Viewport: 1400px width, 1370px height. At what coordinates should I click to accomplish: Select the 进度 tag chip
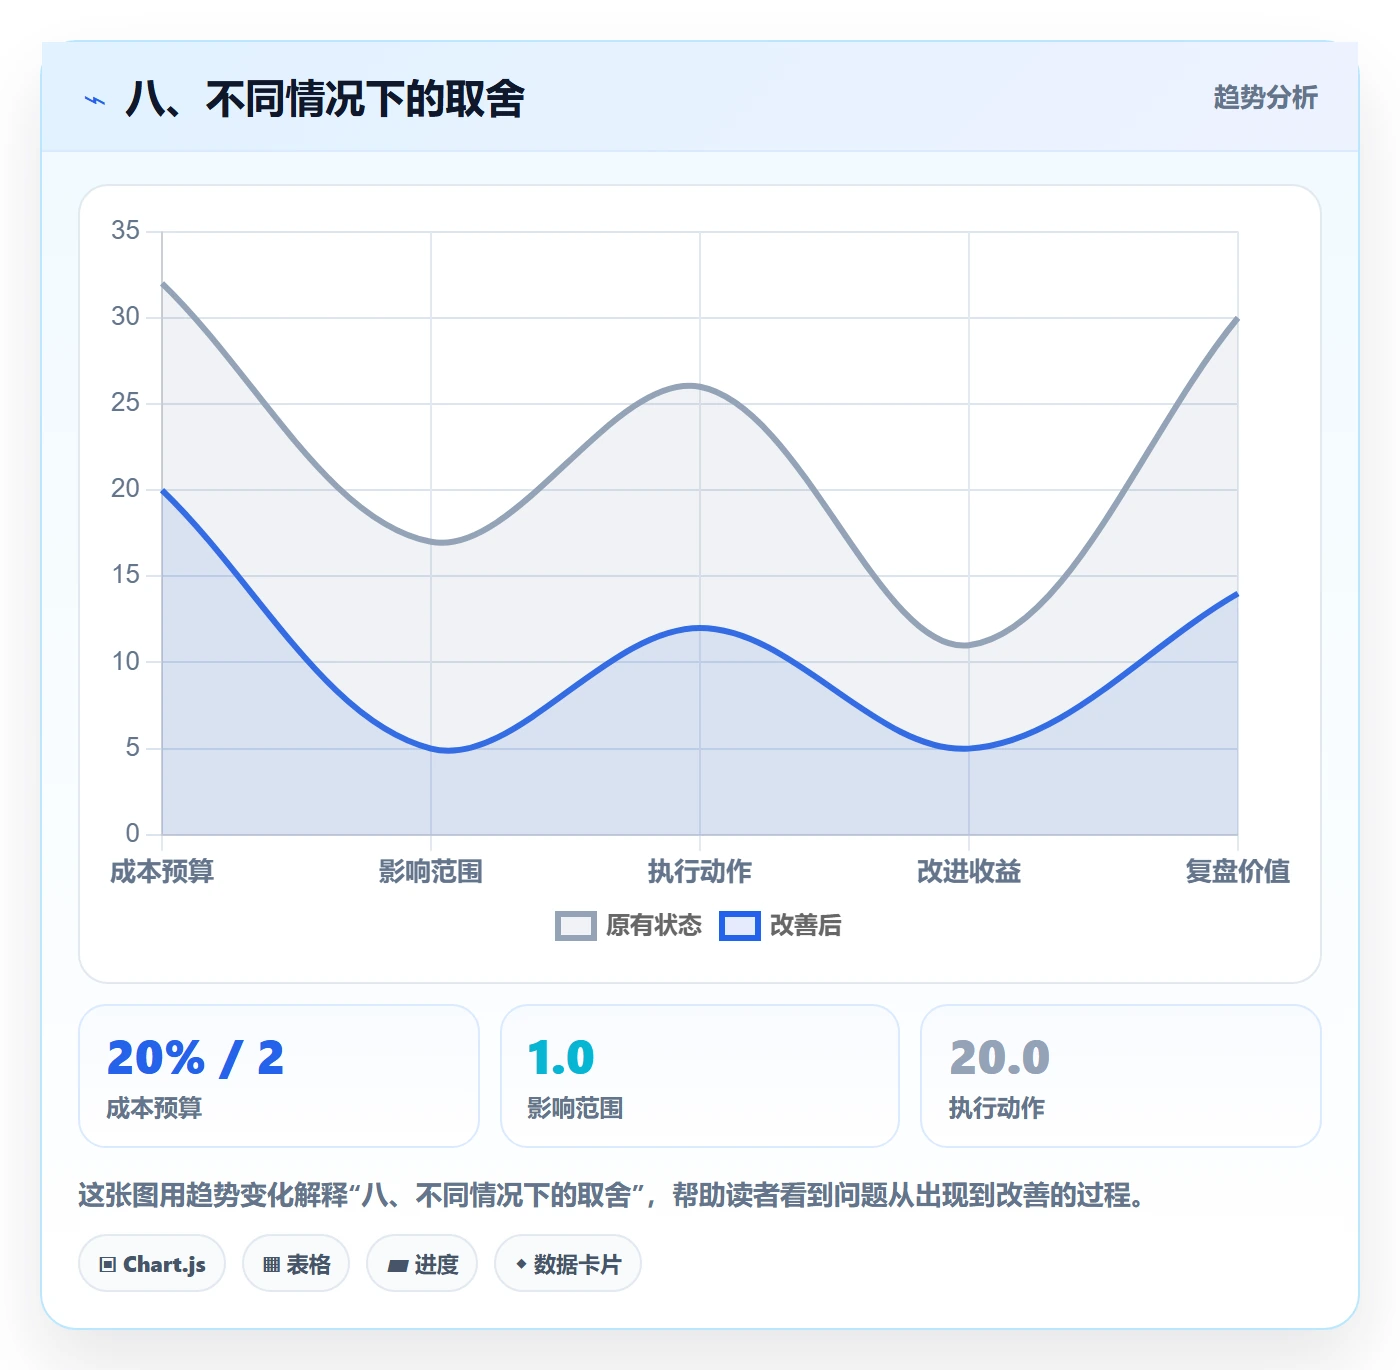point(422,1264)
